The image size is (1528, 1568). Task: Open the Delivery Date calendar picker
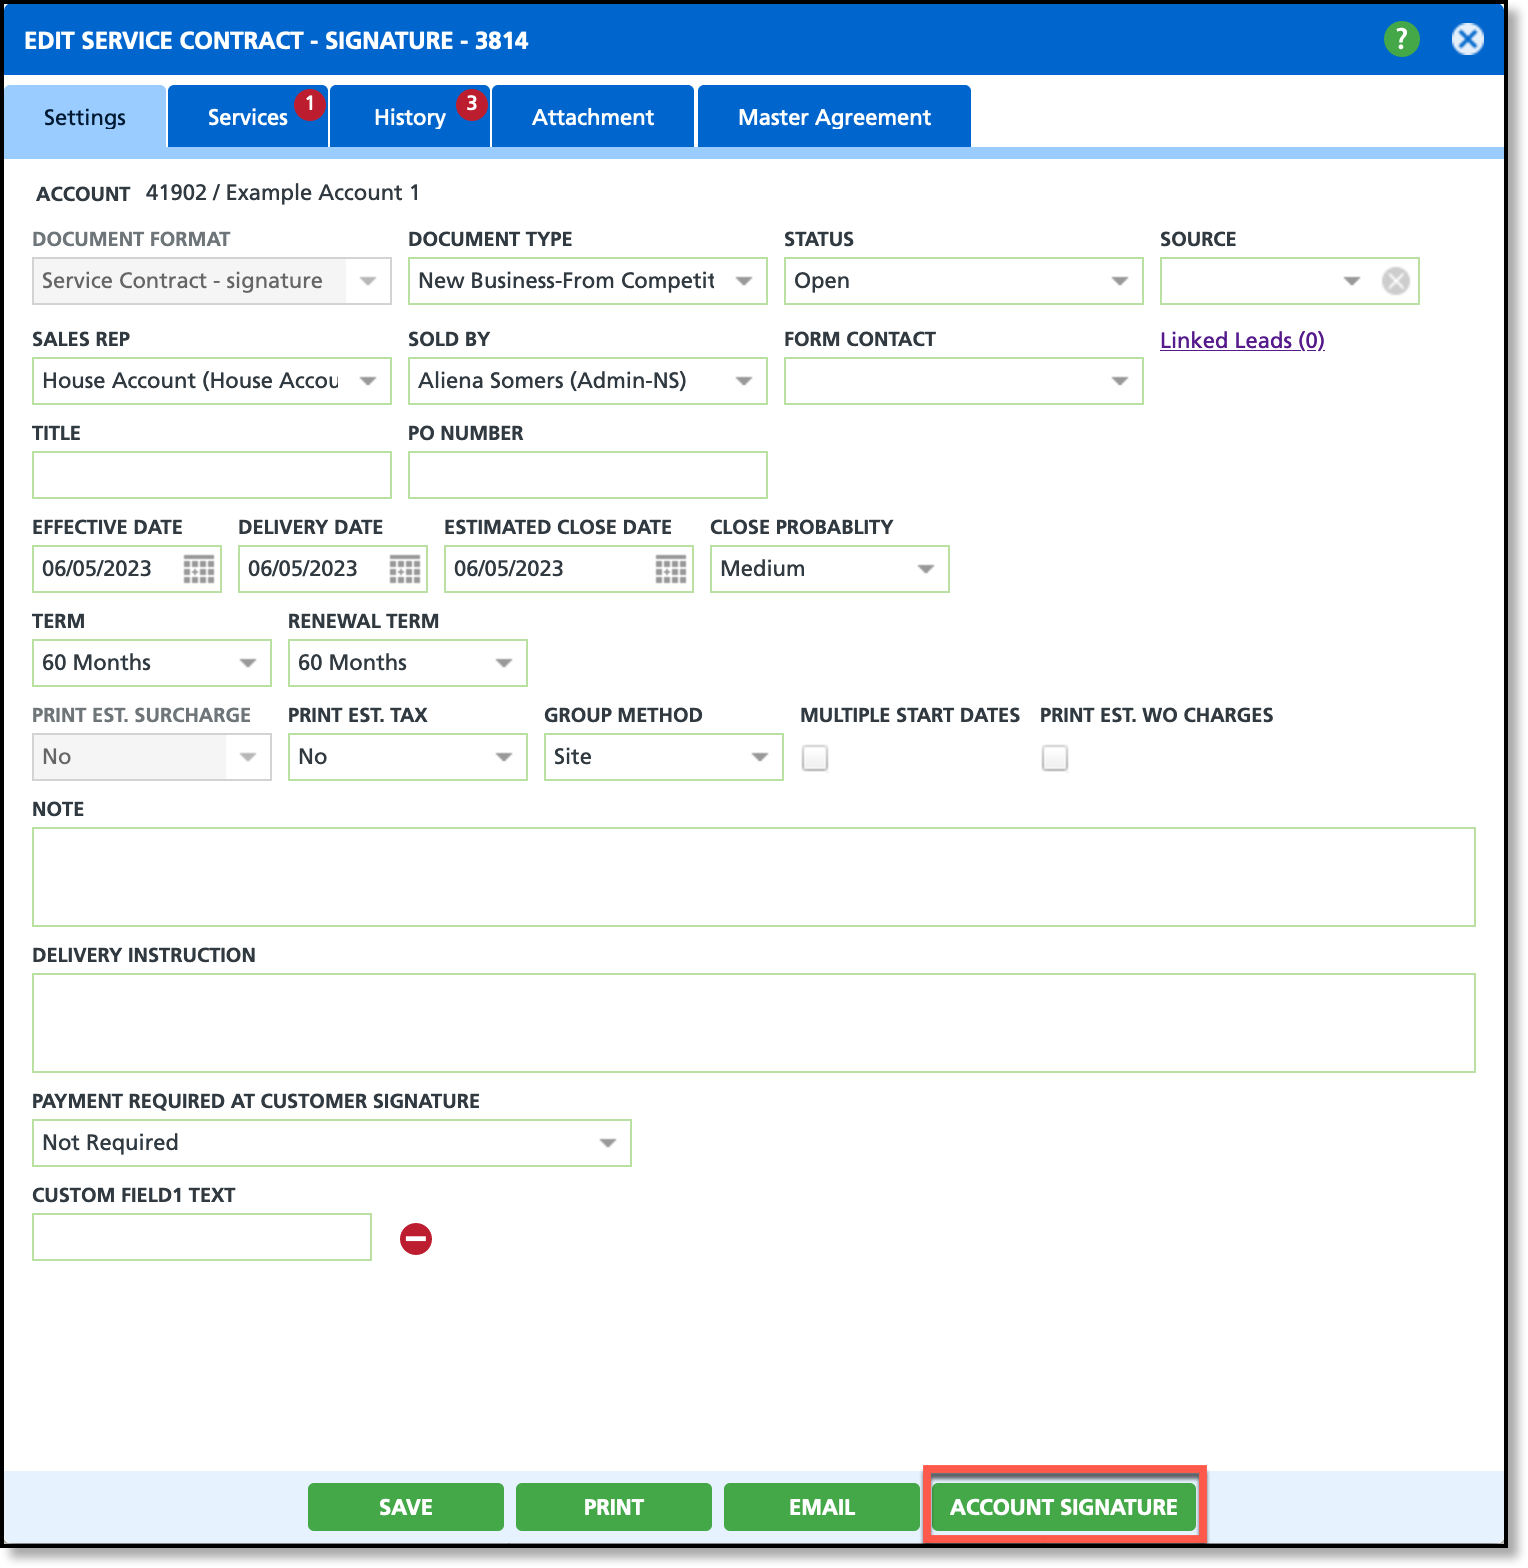pos(405,569)
